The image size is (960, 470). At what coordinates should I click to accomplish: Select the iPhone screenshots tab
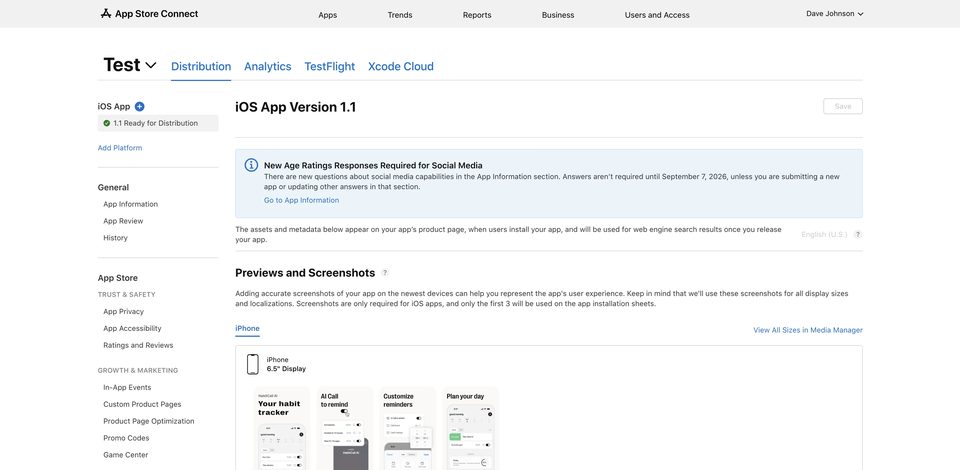pyautogui.click(x=247, y=329)
